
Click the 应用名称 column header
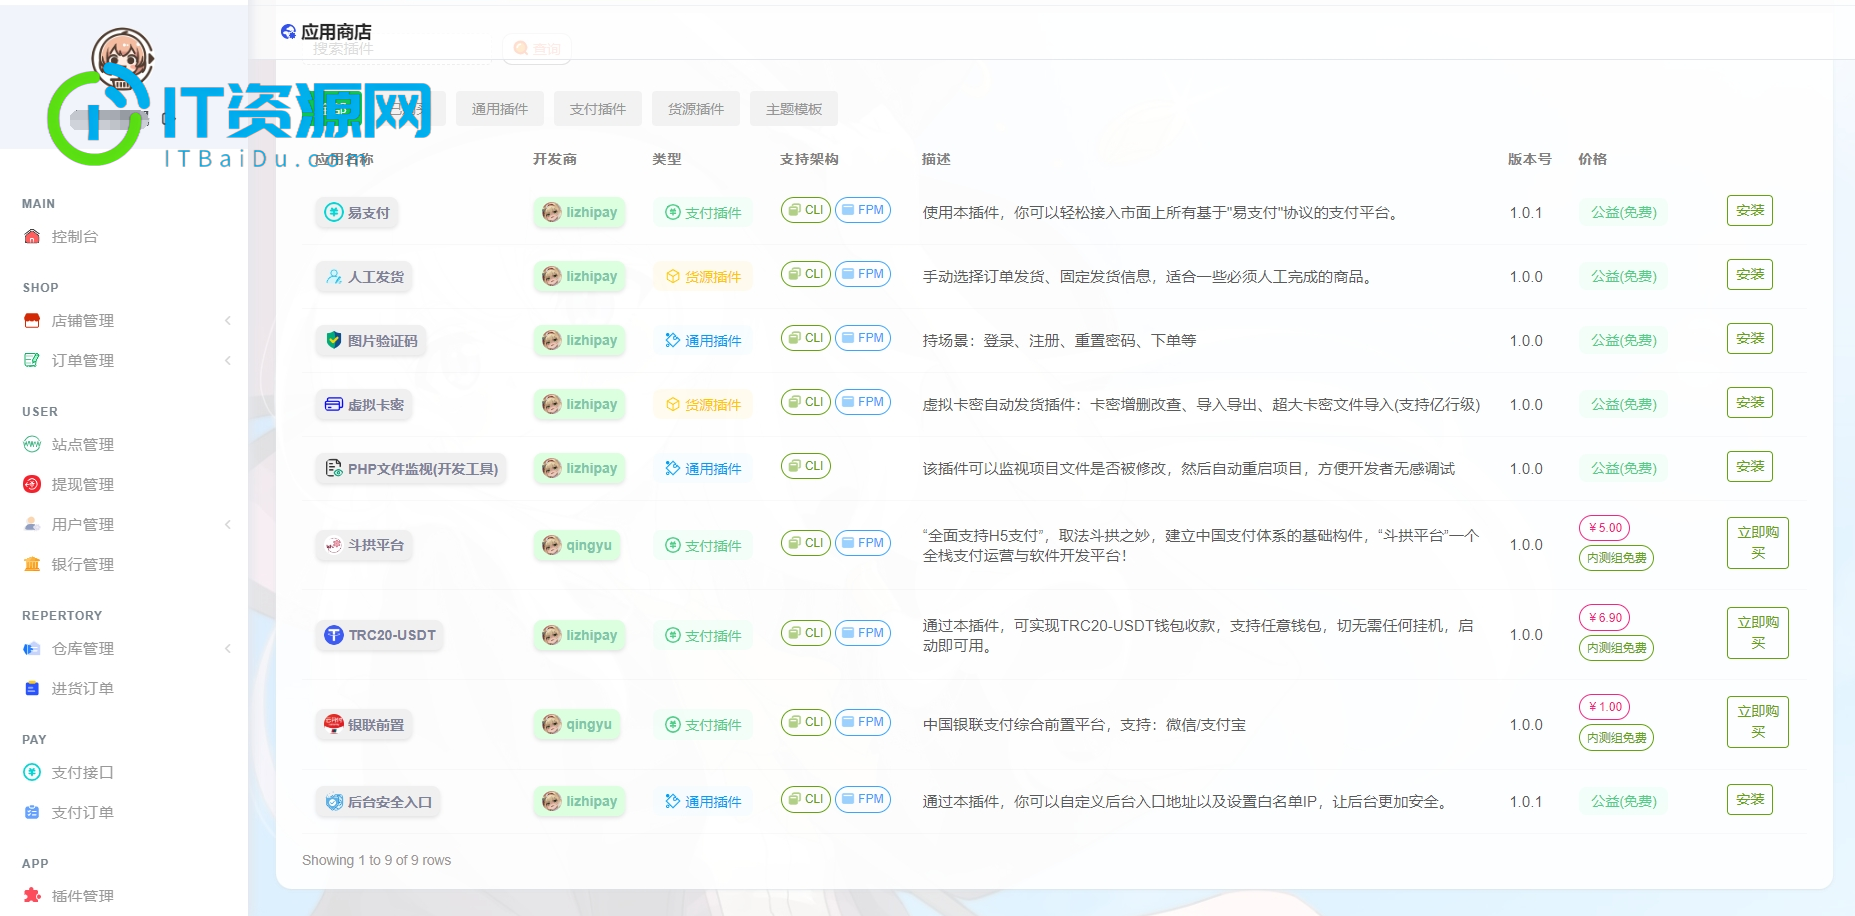345,159
